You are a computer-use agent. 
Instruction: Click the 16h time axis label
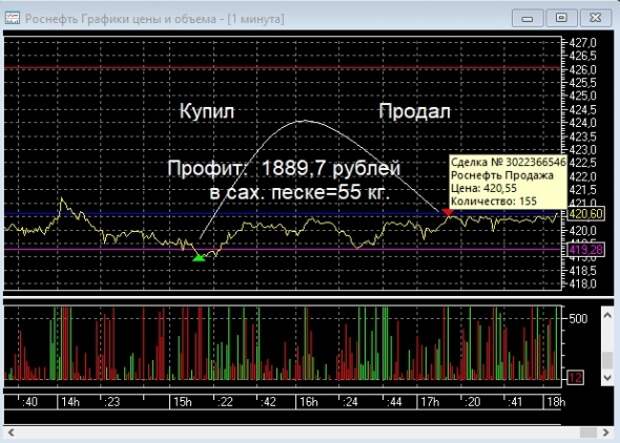[x=308, y=402]
